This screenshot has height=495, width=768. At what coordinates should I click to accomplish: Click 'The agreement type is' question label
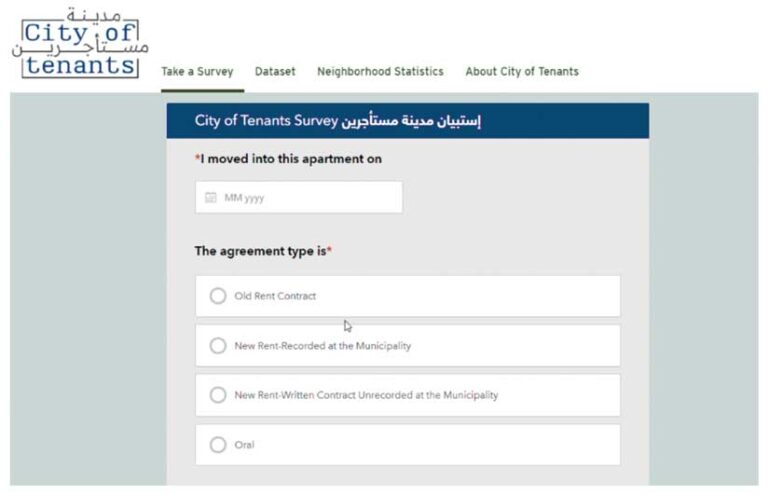(x=263, y=251)
